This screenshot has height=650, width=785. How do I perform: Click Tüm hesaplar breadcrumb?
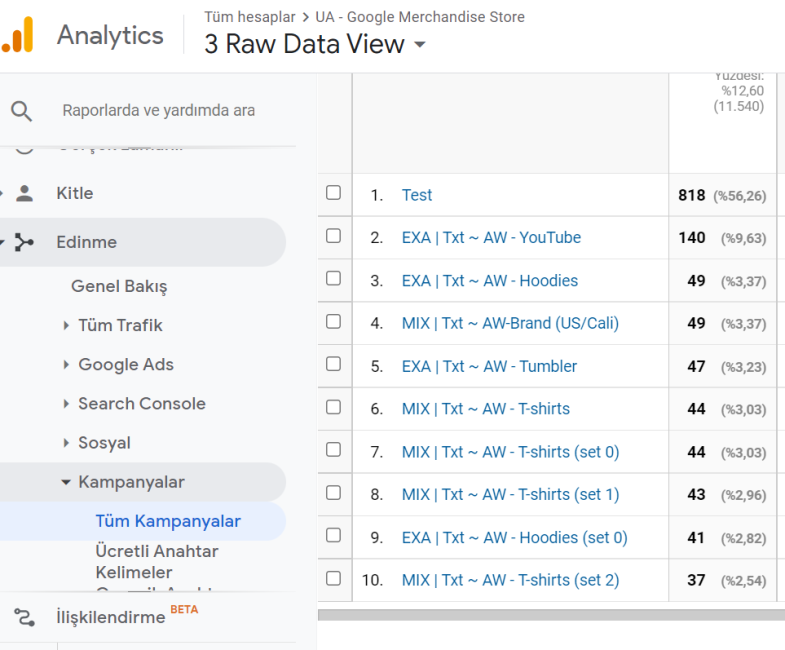(x=249, y=17)
